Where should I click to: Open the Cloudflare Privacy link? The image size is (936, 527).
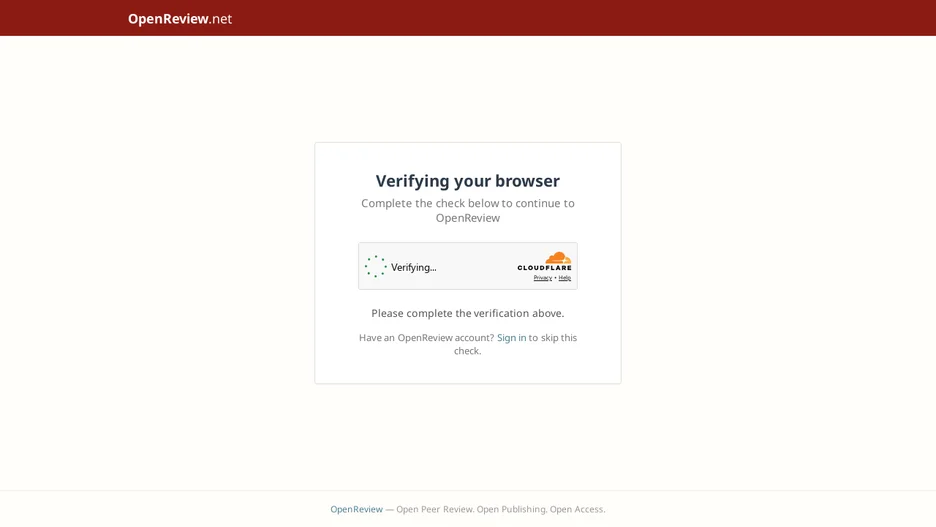tap(543, 278)
